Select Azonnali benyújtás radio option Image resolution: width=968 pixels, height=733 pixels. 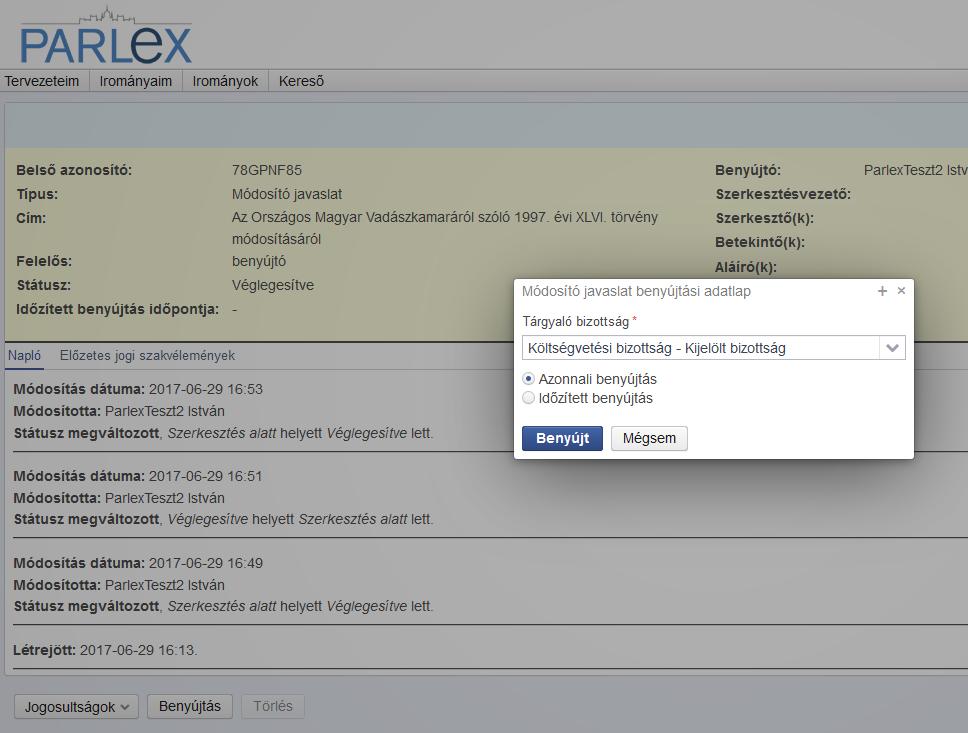pyautogui.click(x=528, y=379)
